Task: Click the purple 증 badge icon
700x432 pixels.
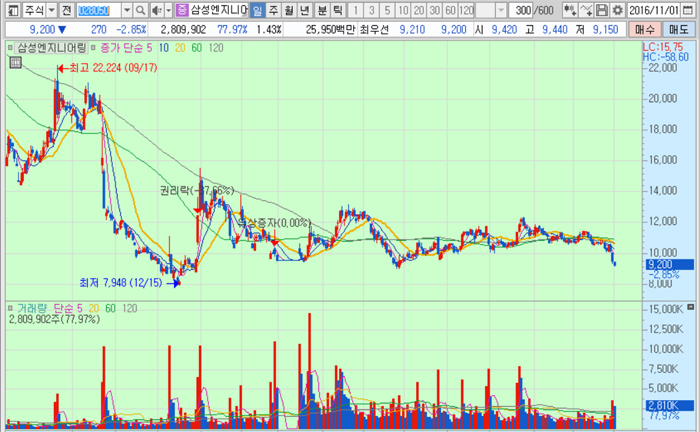Action: pos(181,10)
